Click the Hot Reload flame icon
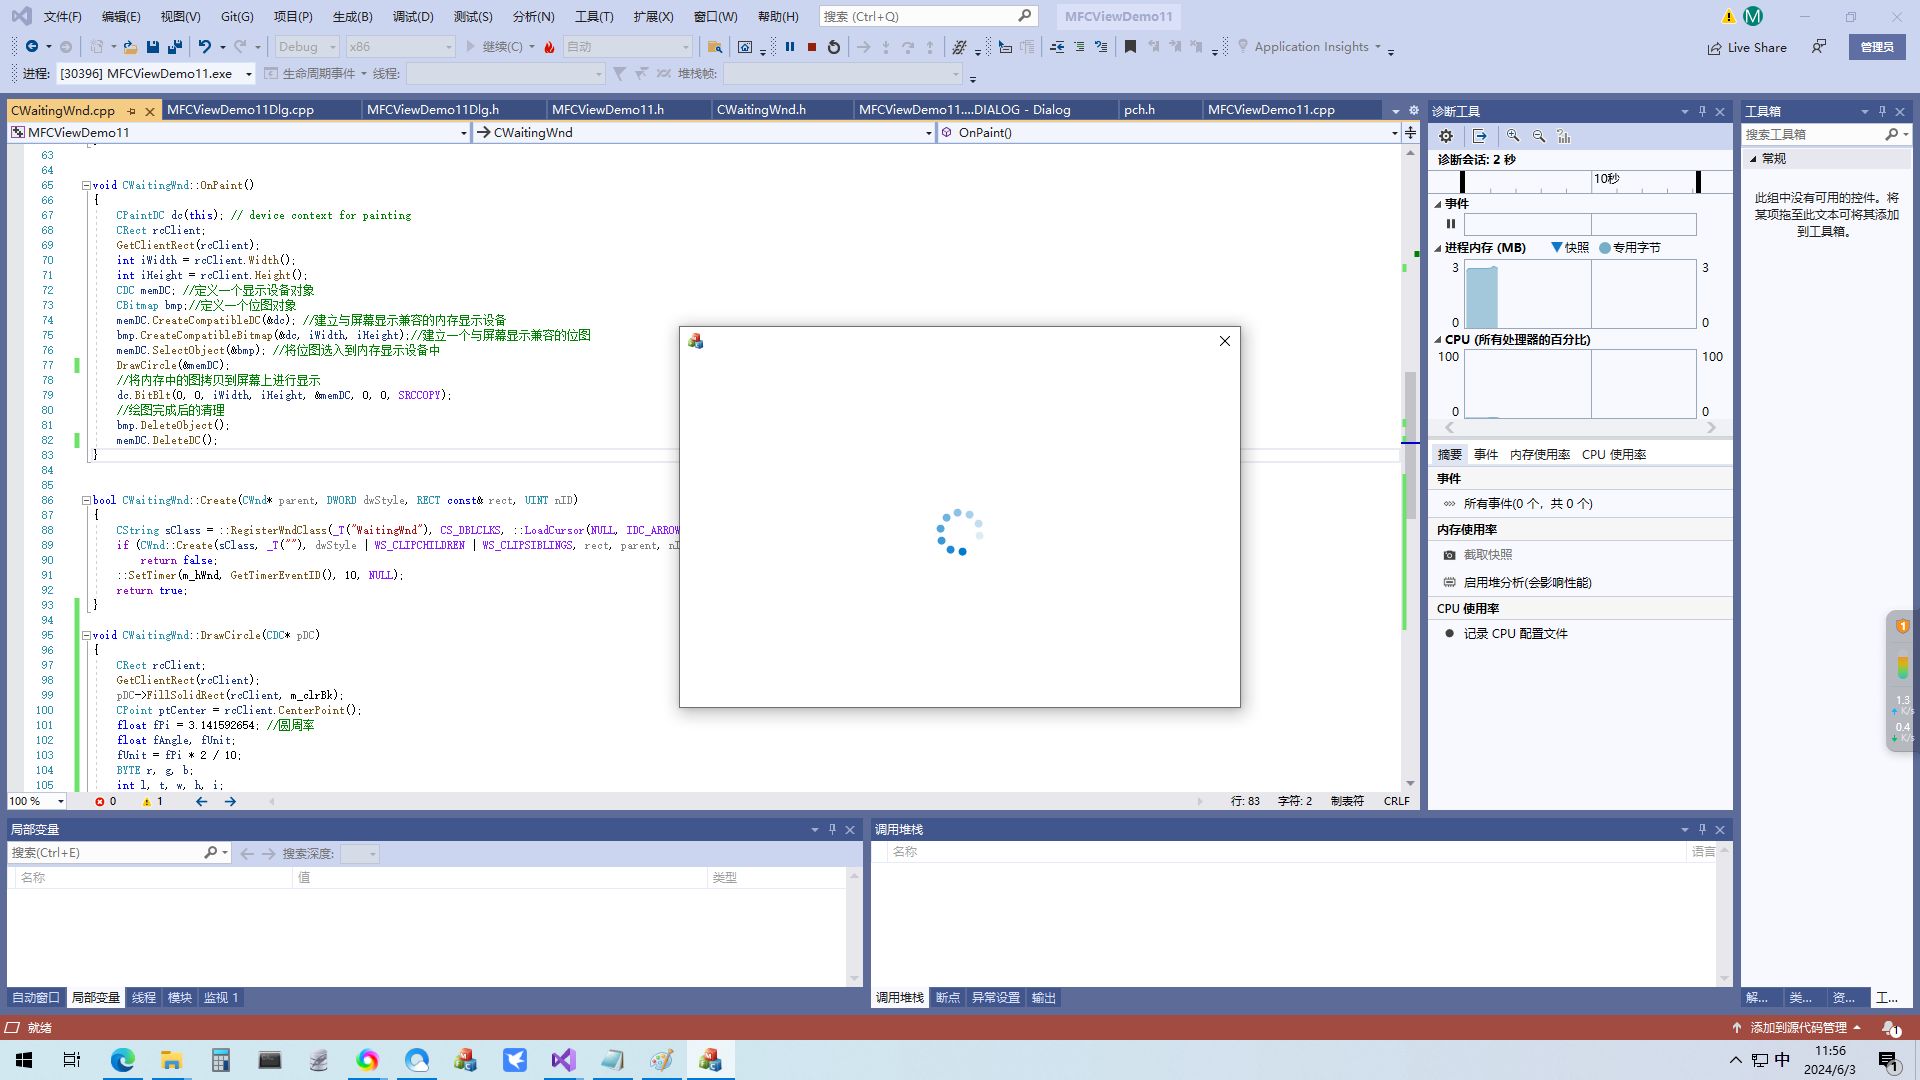This screenshot has width=1920, height=1080. point(549,47)
